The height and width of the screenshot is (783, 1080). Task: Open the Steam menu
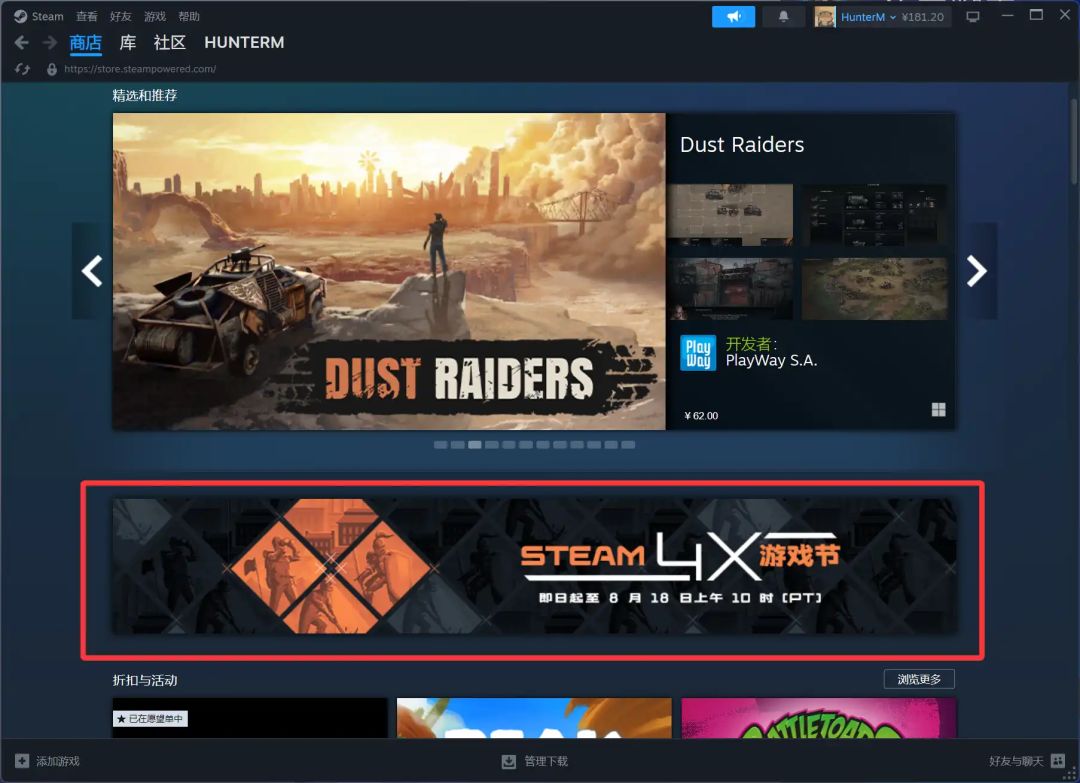(x=48, y=17)
